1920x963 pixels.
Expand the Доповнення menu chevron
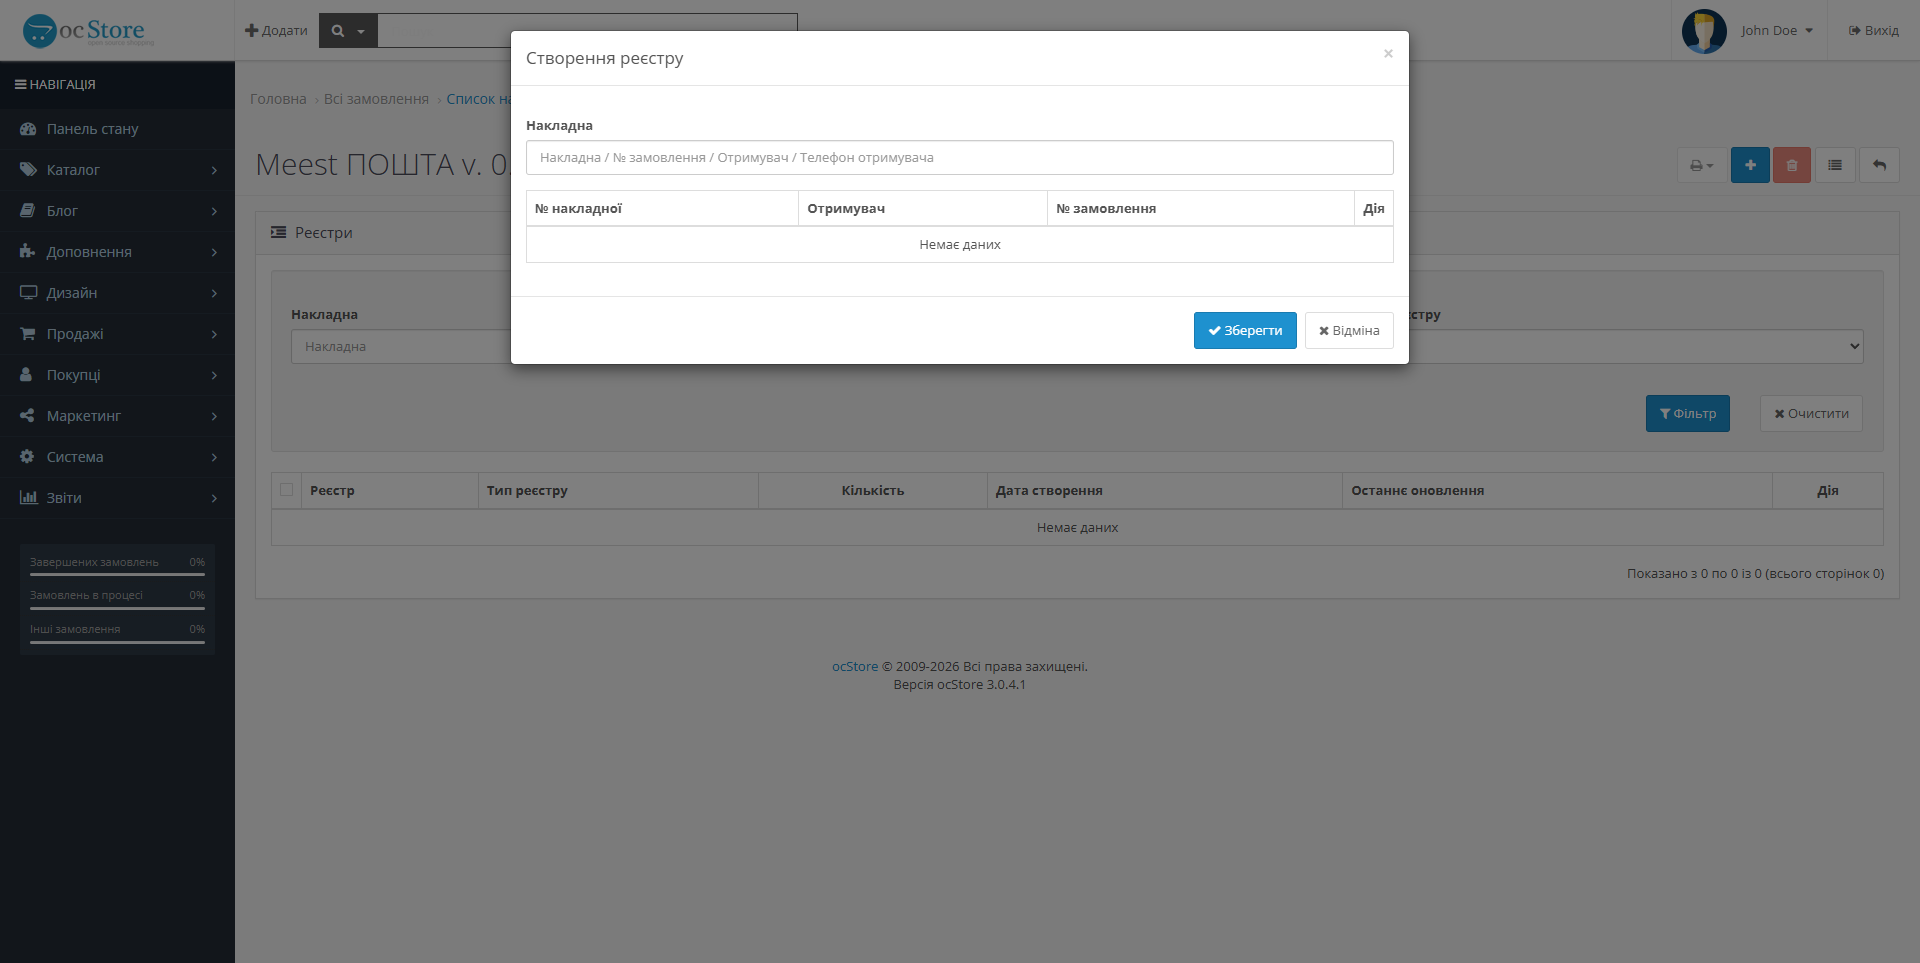coord(214,253)
